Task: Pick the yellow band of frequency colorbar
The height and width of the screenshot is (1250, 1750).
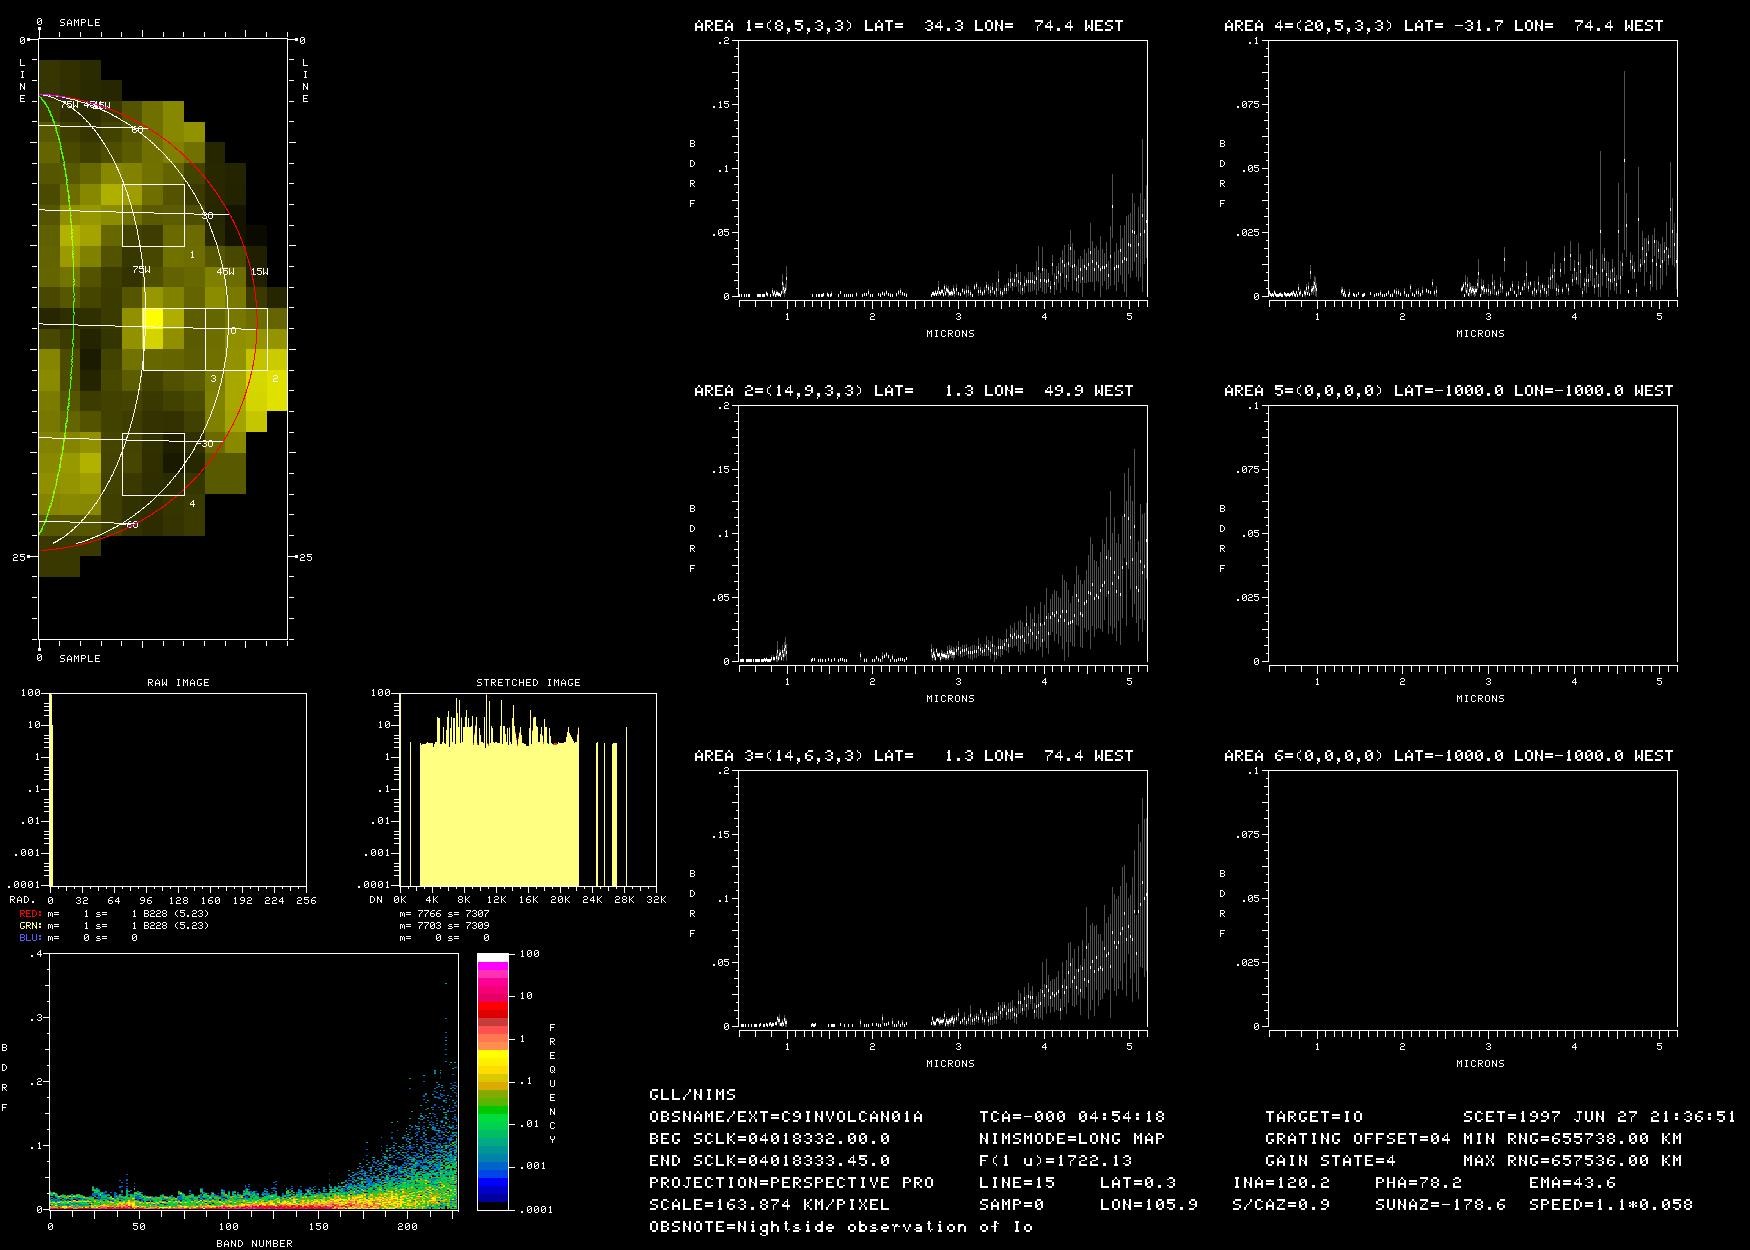Action: (x=492, y=1060)
